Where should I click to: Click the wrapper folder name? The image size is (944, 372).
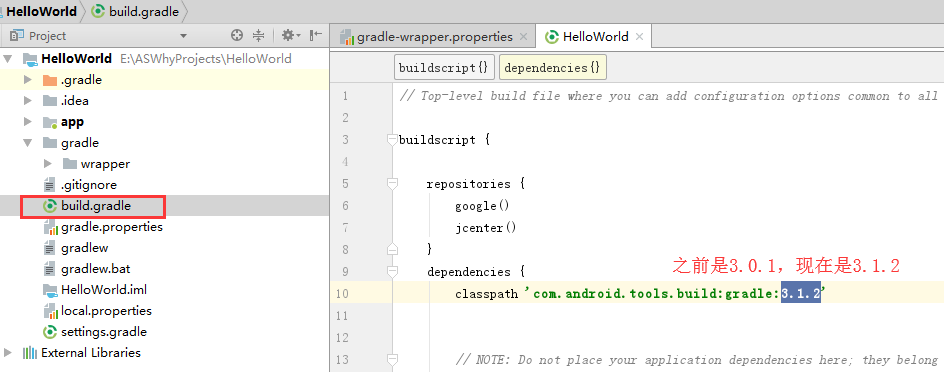click(x=105, y=164)
